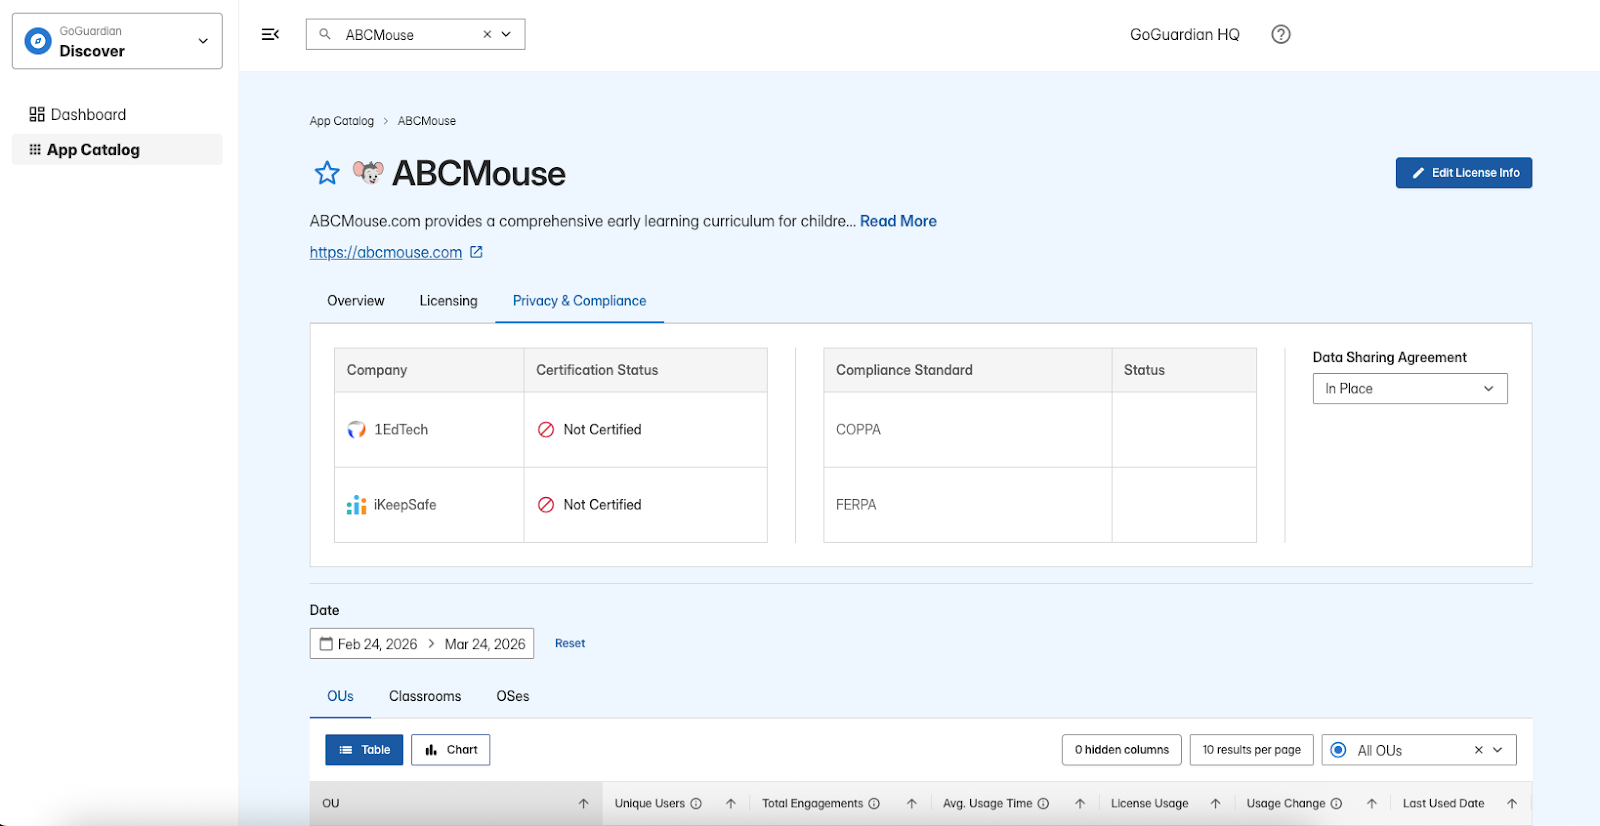Click Read More in the description
1600x826 pixels.
pyautogui.click(x=898, y=221)
